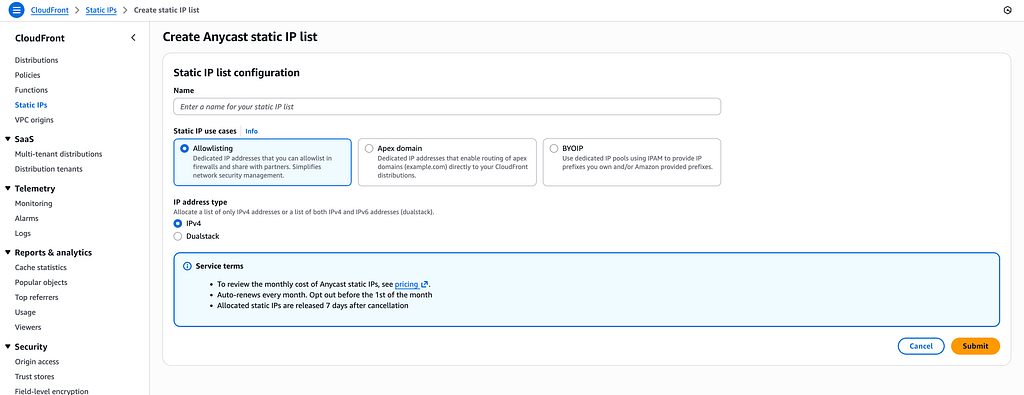Collapse the SaaS sidebar section
Screen dimensions: 1024x395
(x=7, y=139)
